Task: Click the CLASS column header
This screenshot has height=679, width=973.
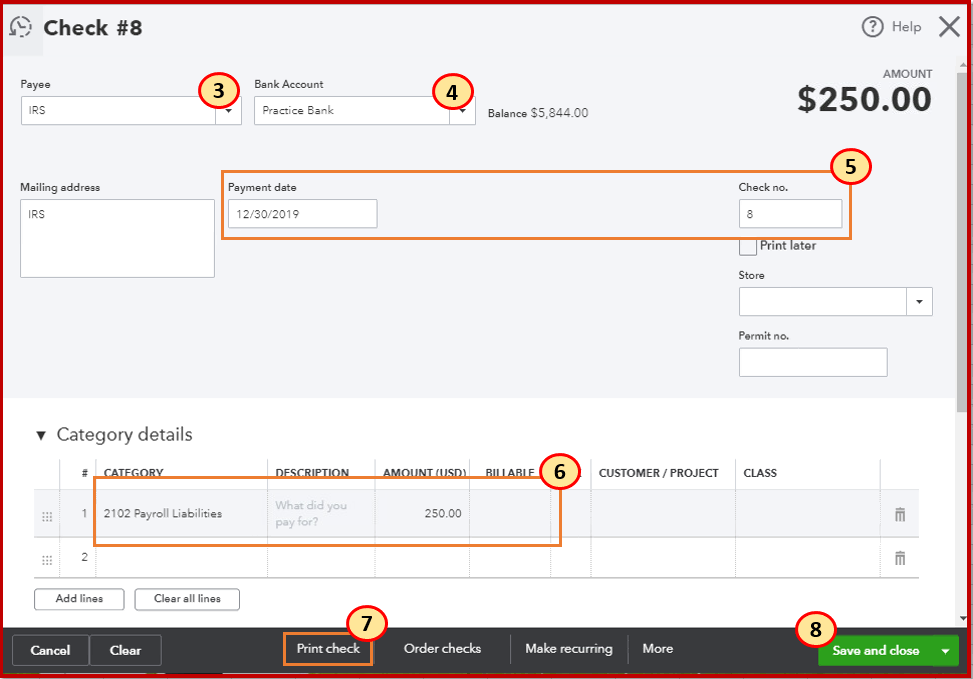Action: click(x=760, y=473)
